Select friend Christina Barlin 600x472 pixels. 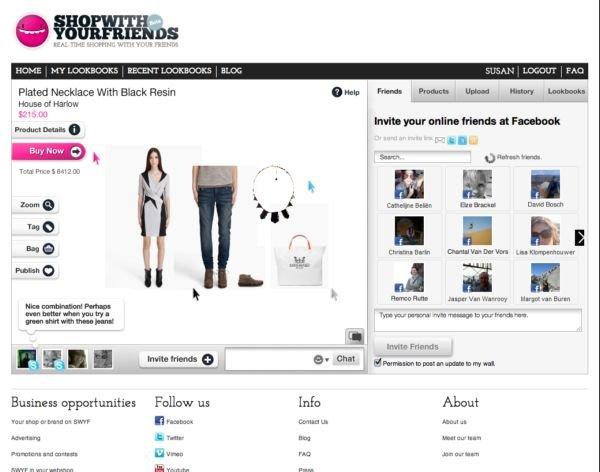pyautogui.click(x=409, y=235)
